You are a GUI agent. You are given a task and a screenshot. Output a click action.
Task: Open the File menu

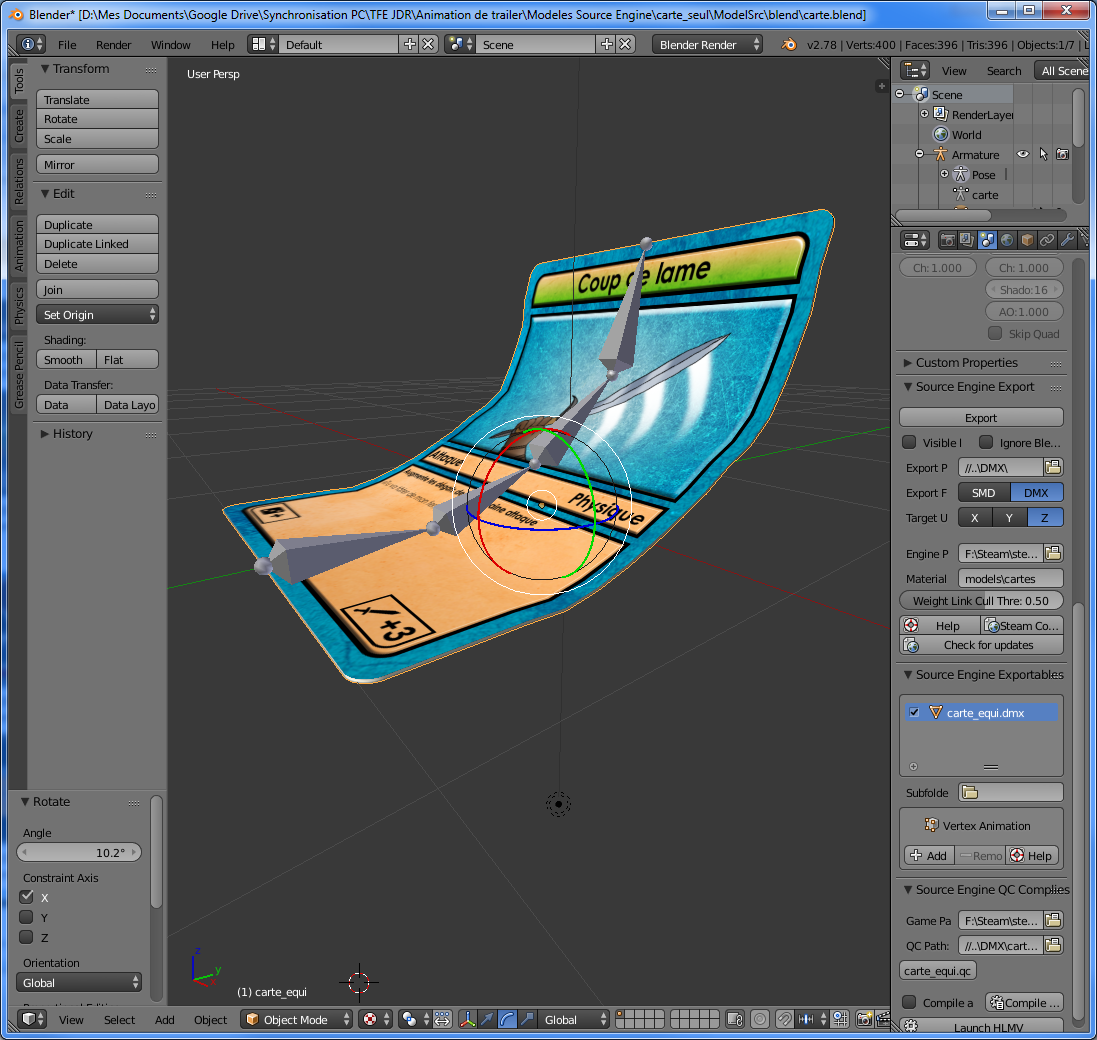coord(67,45)
